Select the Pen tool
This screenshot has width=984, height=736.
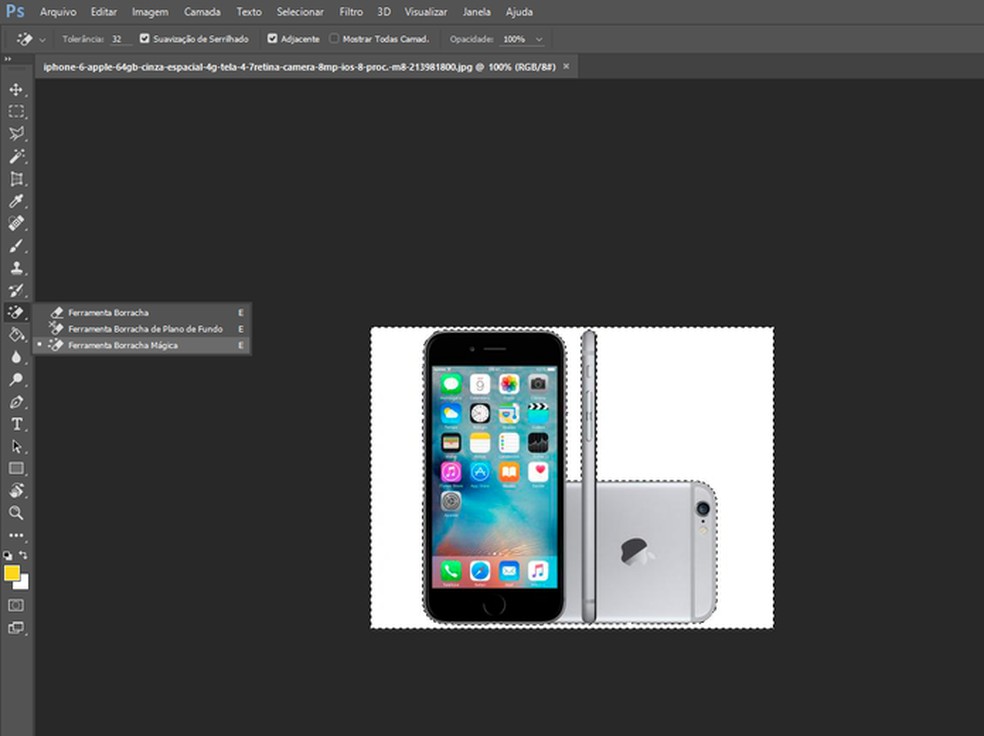pos(16,402)
